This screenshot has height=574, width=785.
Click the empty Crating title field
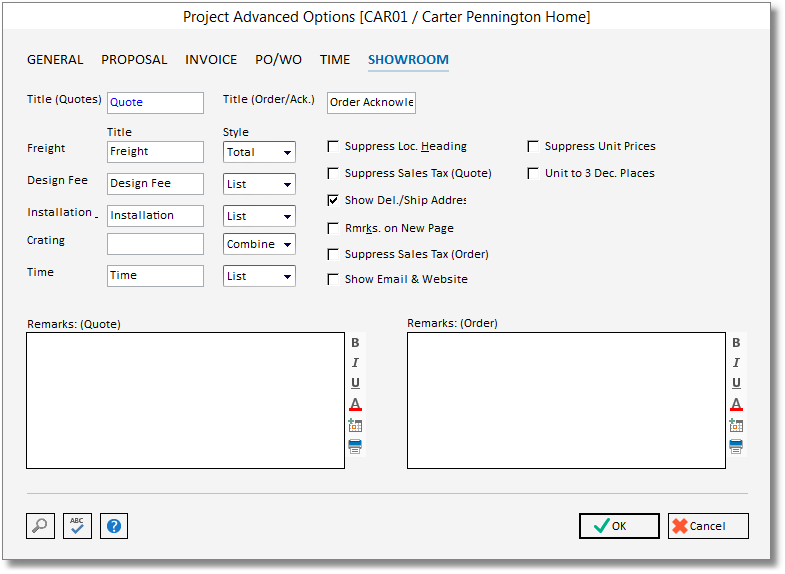(x=155, y=244)
